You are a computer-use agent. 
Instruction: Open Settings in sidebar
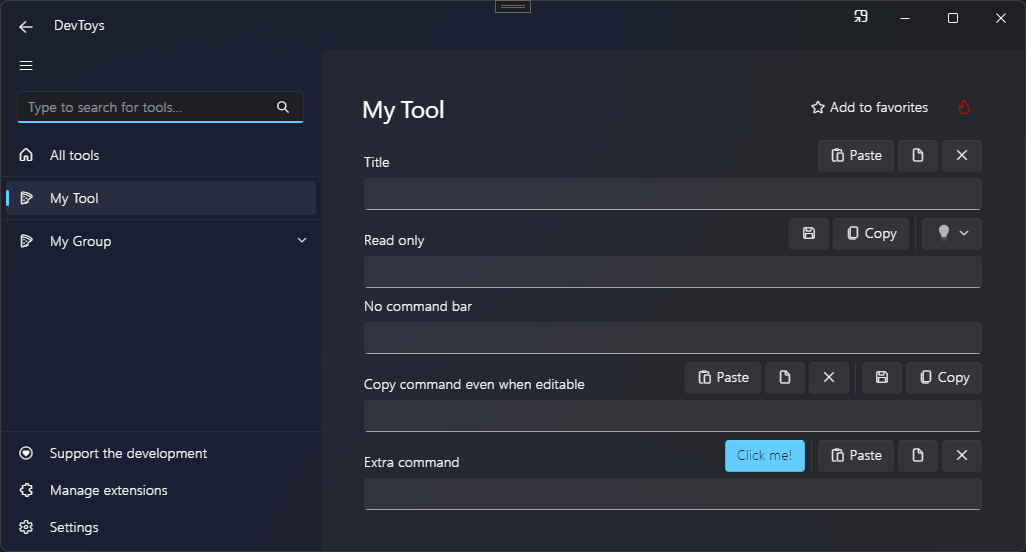click(161, 527)
